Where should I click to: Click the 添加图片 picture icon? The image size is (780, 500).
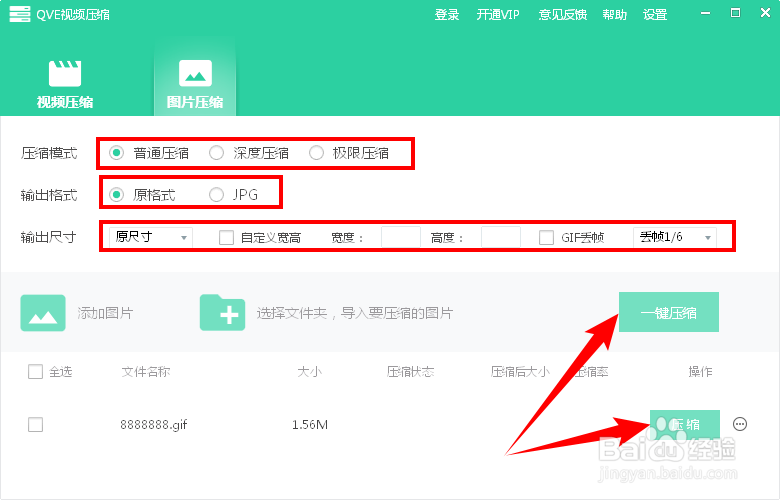tap(43, 313)
